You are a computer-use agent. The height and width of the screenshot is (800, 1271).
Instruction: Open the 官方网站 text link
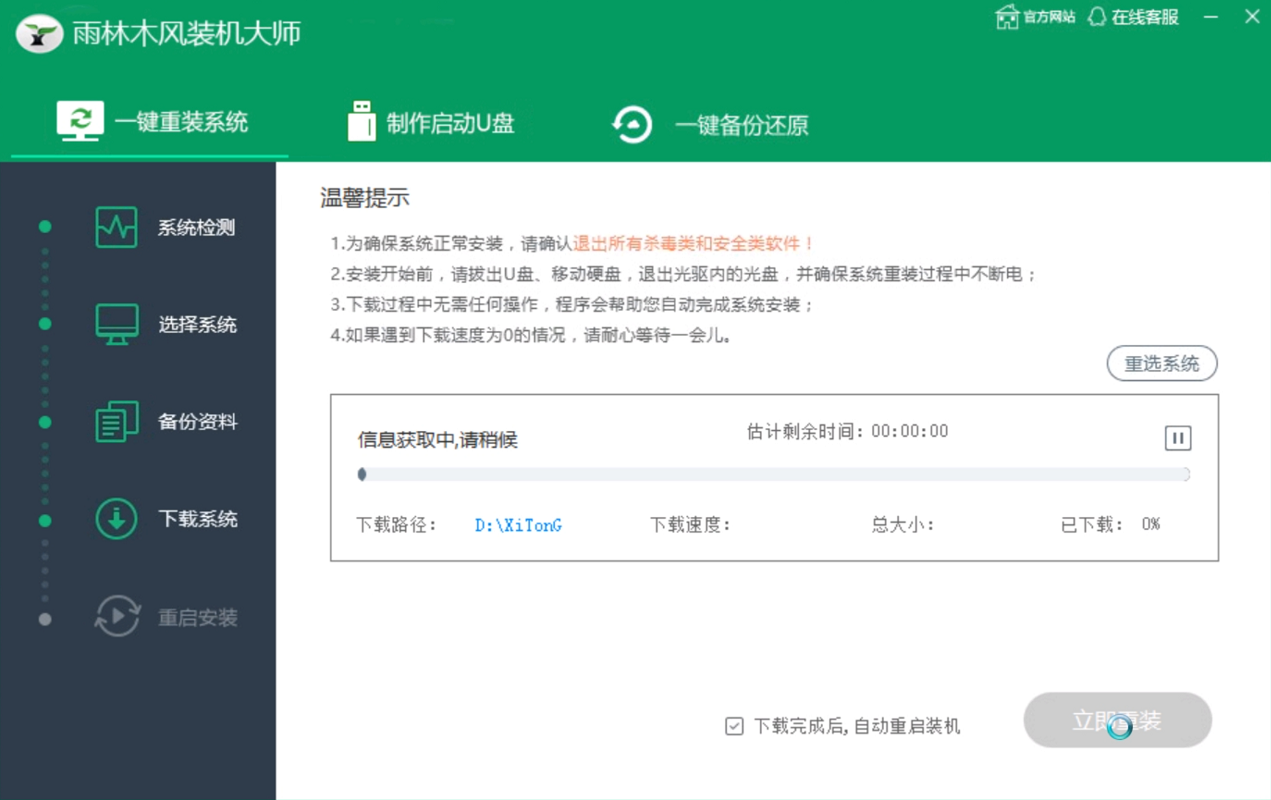[x=1049, y=17]
